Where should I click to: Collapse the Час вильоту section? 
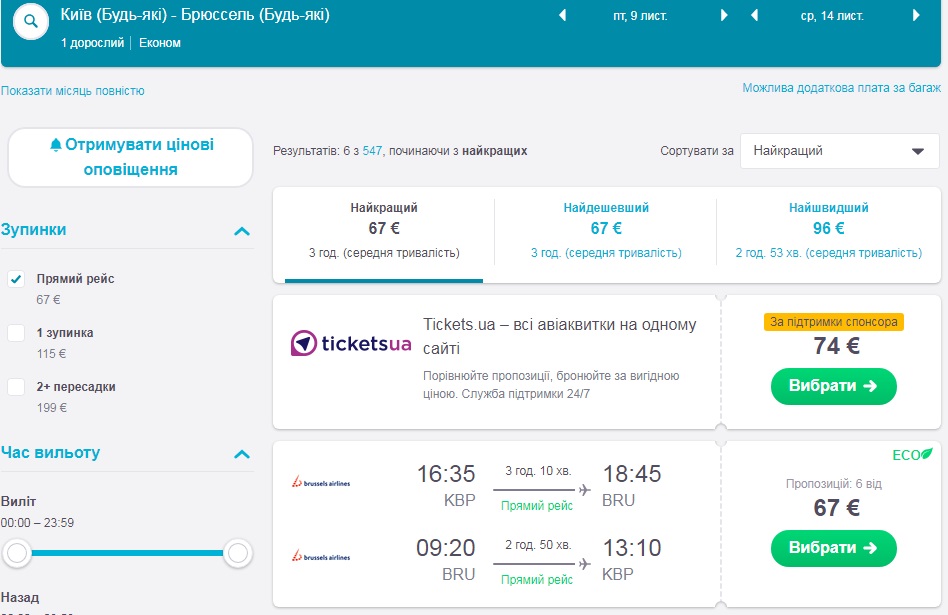pos(241,454)
